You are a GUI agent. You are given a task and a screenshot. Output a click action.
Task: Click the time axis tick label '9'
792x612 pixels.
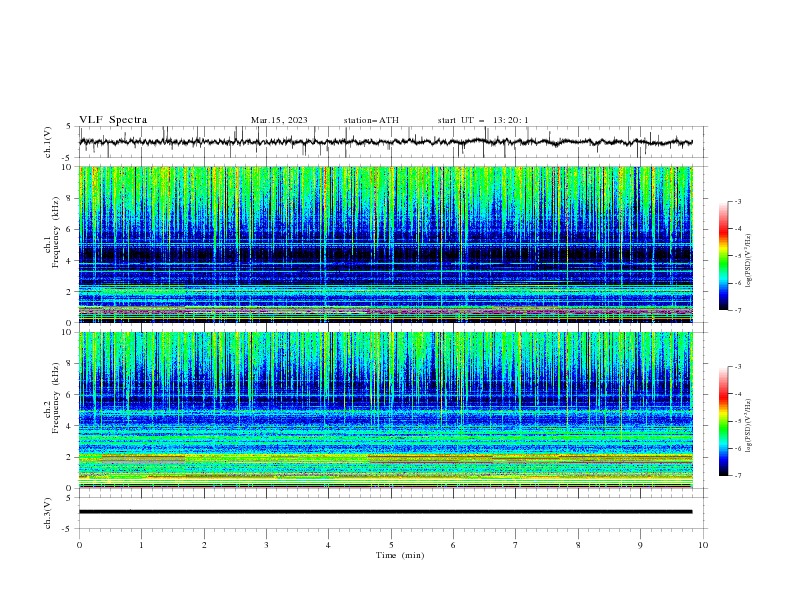(x=640, y=545)
